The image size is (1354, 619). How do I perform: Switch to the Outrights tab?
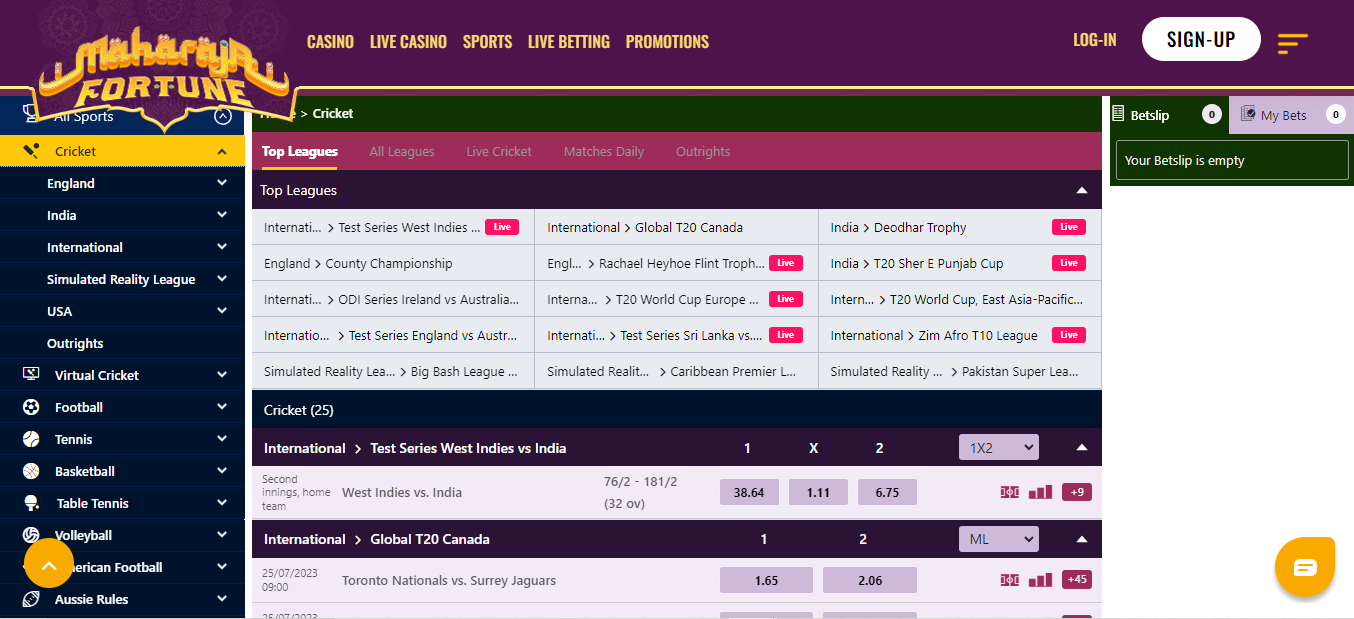(703, 152)
